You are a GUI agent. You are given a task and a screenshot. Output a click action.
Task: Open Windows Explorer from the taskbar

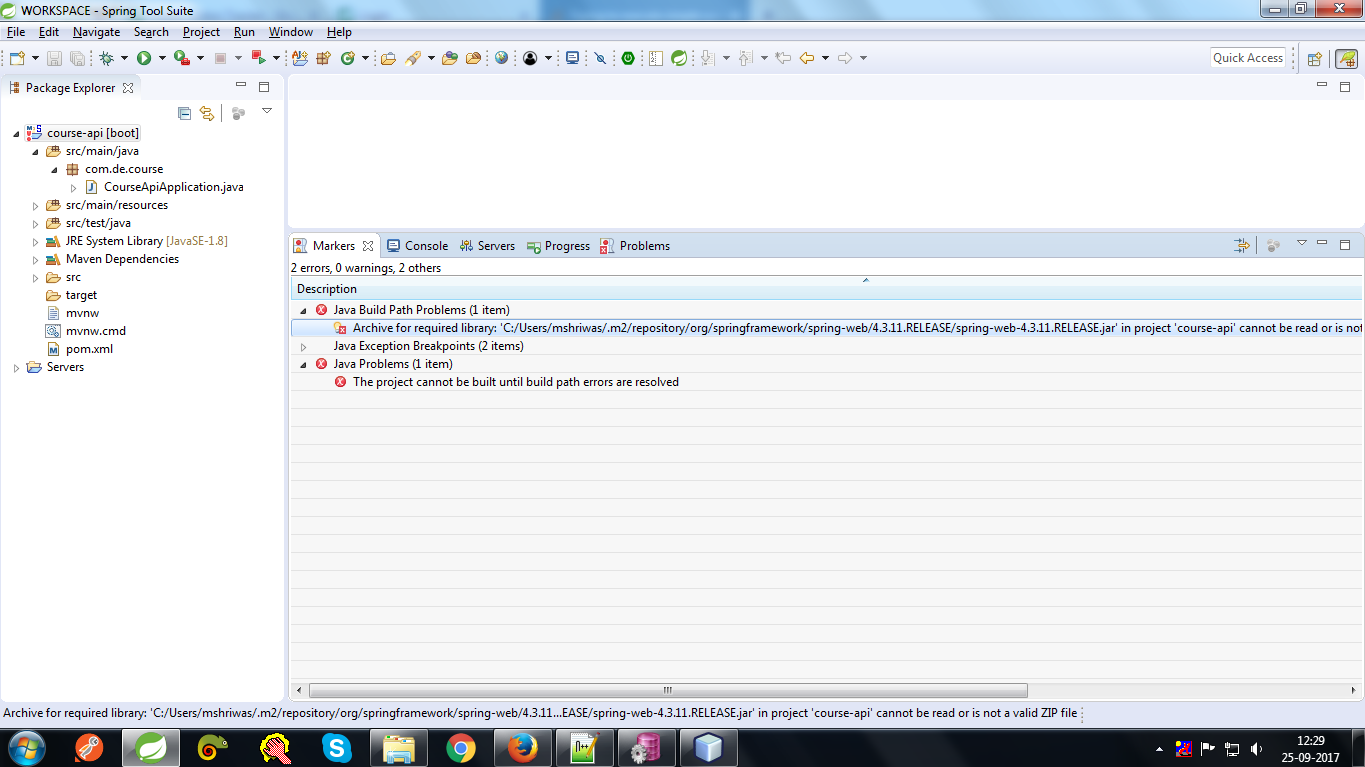399,747
